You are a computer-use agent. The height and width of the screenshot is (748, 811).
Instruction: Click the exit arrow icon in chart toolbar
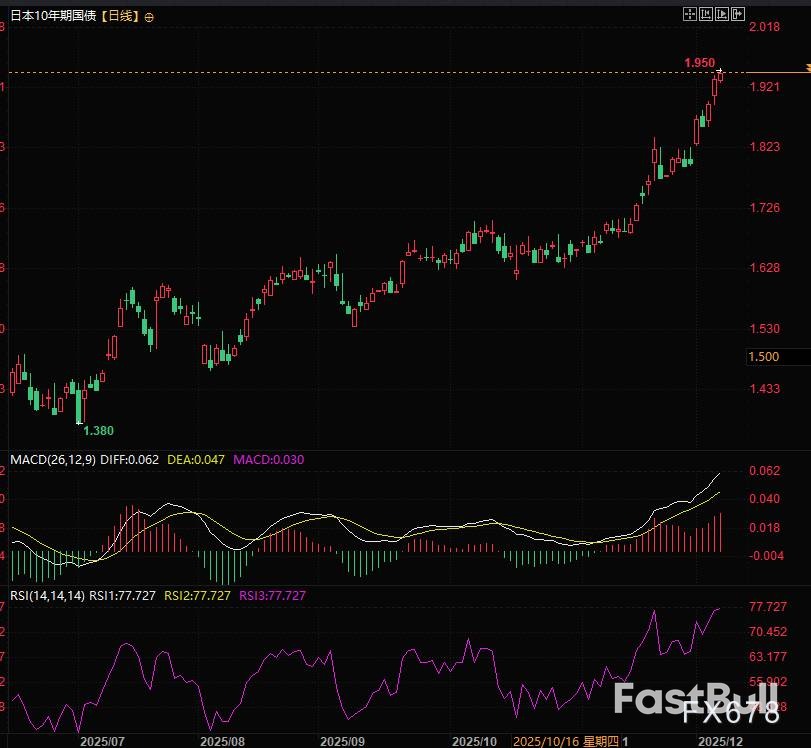tap(737, 14)
